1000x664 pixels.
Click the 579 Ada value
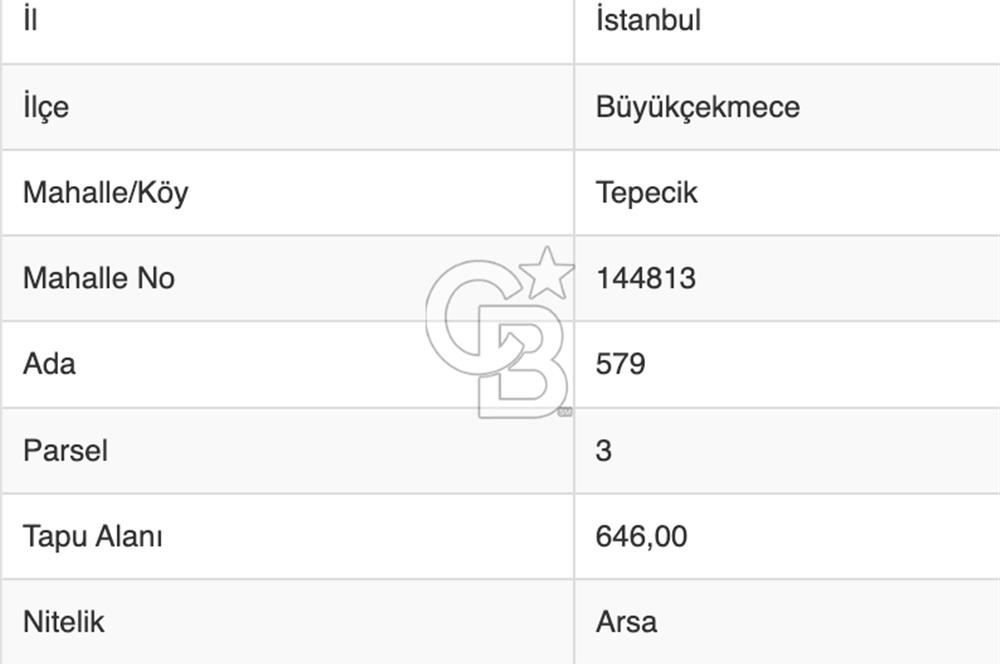tap(620, 363)
